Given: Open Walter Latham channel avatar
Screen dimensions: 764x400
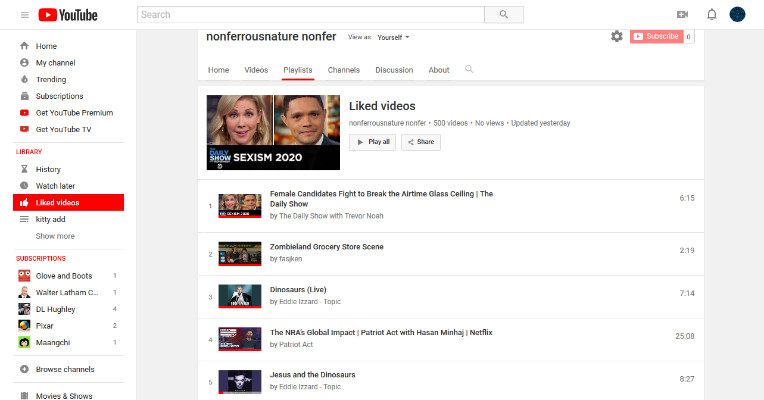Looking at the screenshot, I should (x=24, y=292).
